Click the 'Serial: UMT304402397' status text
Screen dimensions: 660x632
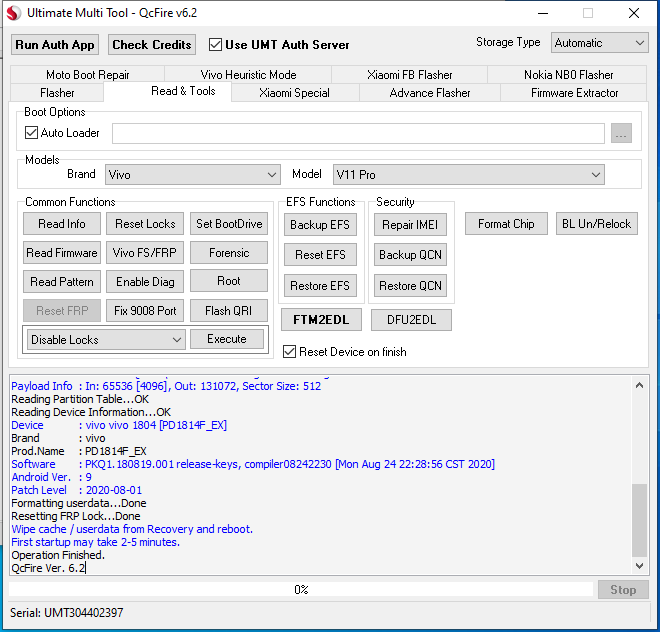click(67, 613)
